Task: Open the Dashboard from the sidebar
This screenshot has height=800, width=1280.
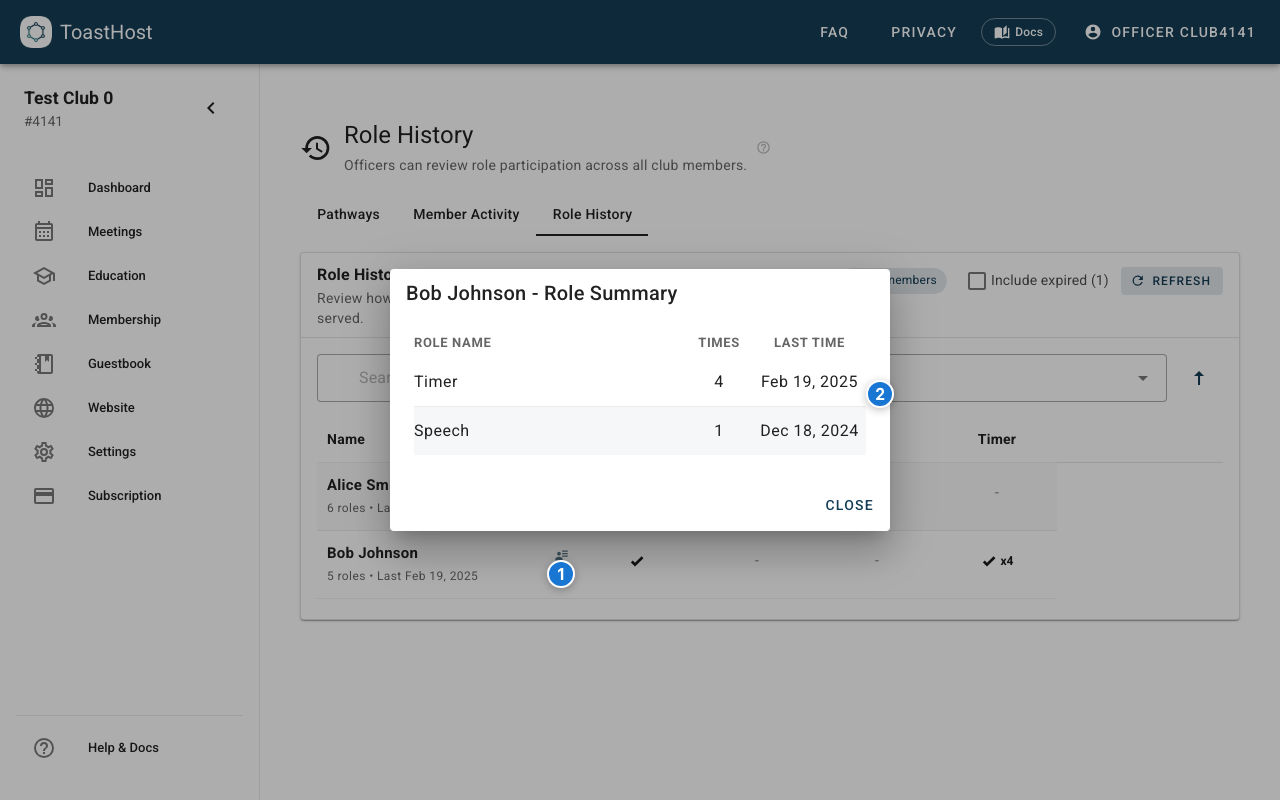Action: [x=118, y=187]
